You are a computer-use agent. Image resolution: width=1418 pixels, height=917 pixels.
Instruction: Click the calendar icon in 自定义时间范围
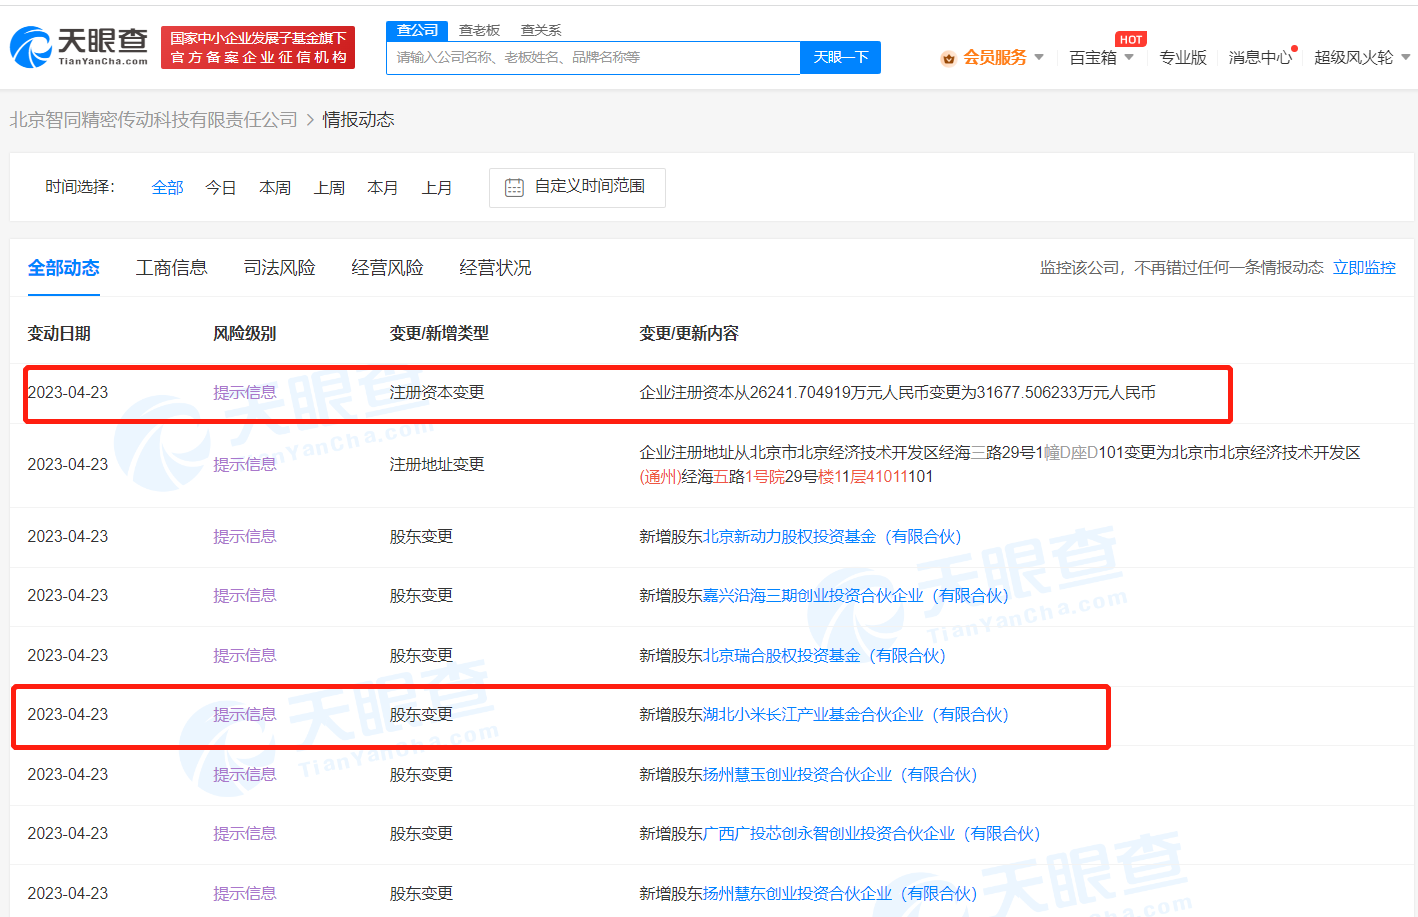tap(514, 187)
